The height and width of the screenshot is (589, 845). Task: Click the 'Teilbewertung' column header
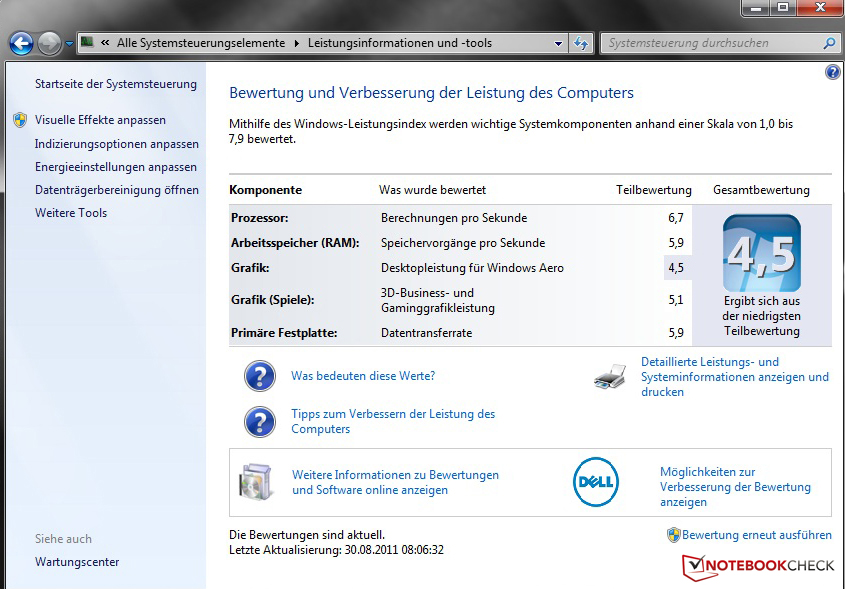(x=654, y=190)
